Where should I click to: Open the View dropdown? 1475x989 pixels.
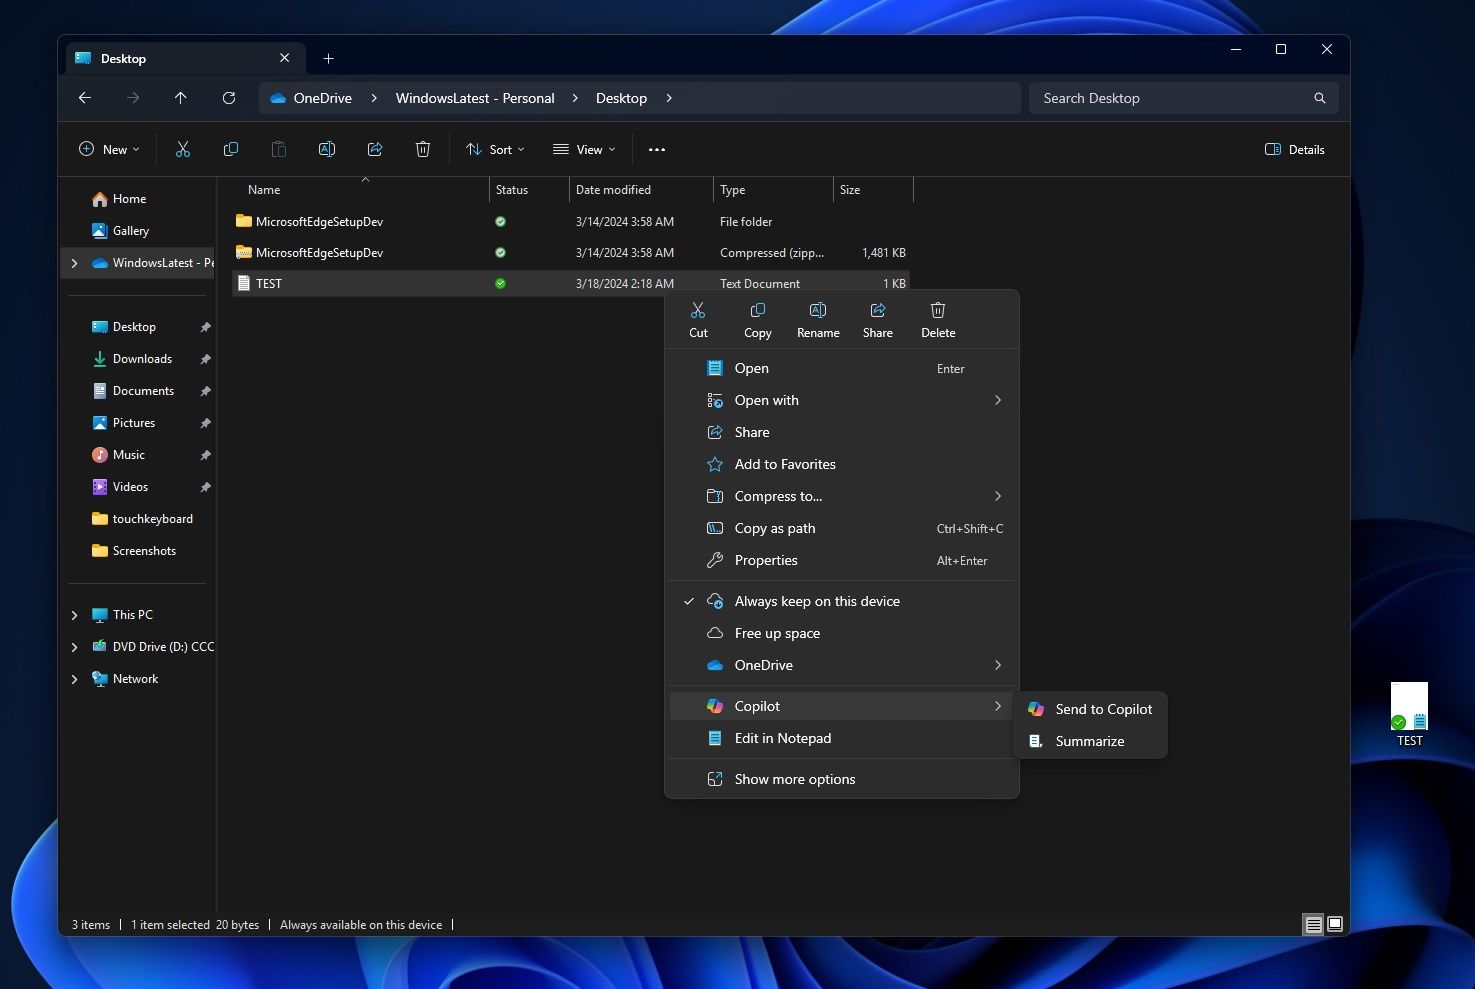tap(583, 149)
